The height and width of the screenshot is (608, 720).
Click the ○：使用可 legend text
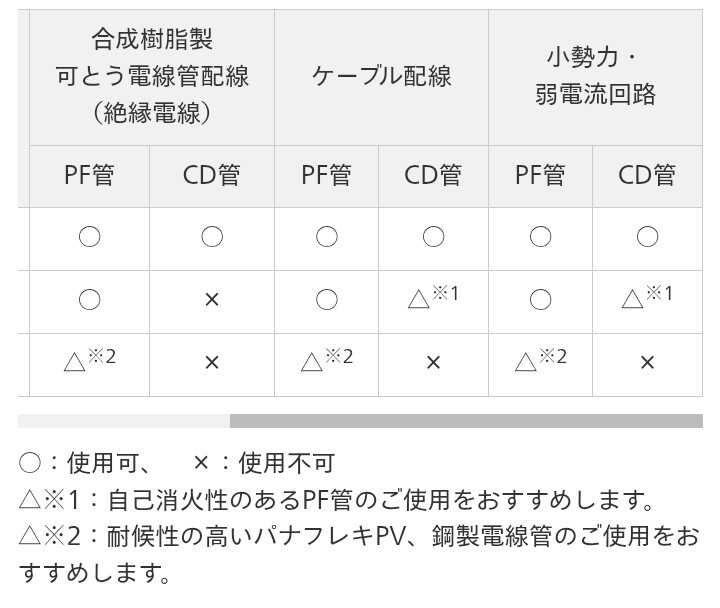click(x=84, y=463)
